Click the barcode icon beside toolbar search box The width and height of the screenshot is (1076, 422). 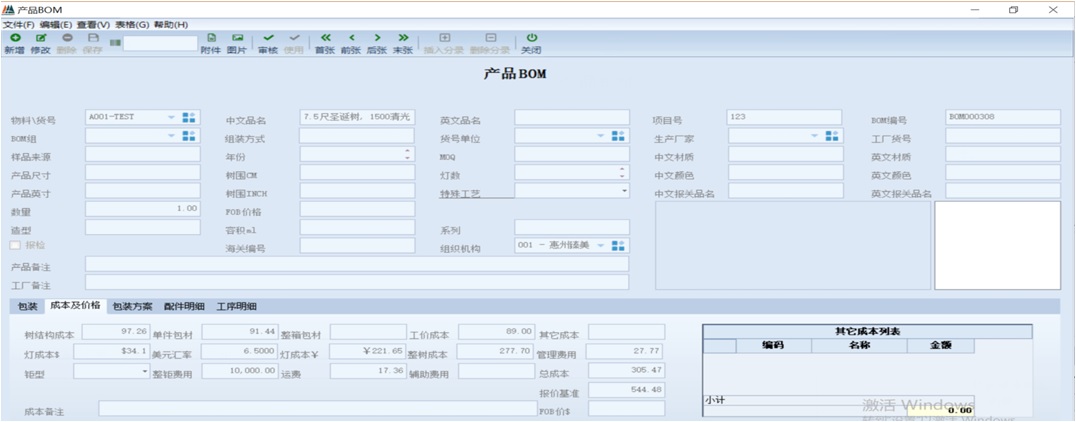click(115, 43)
